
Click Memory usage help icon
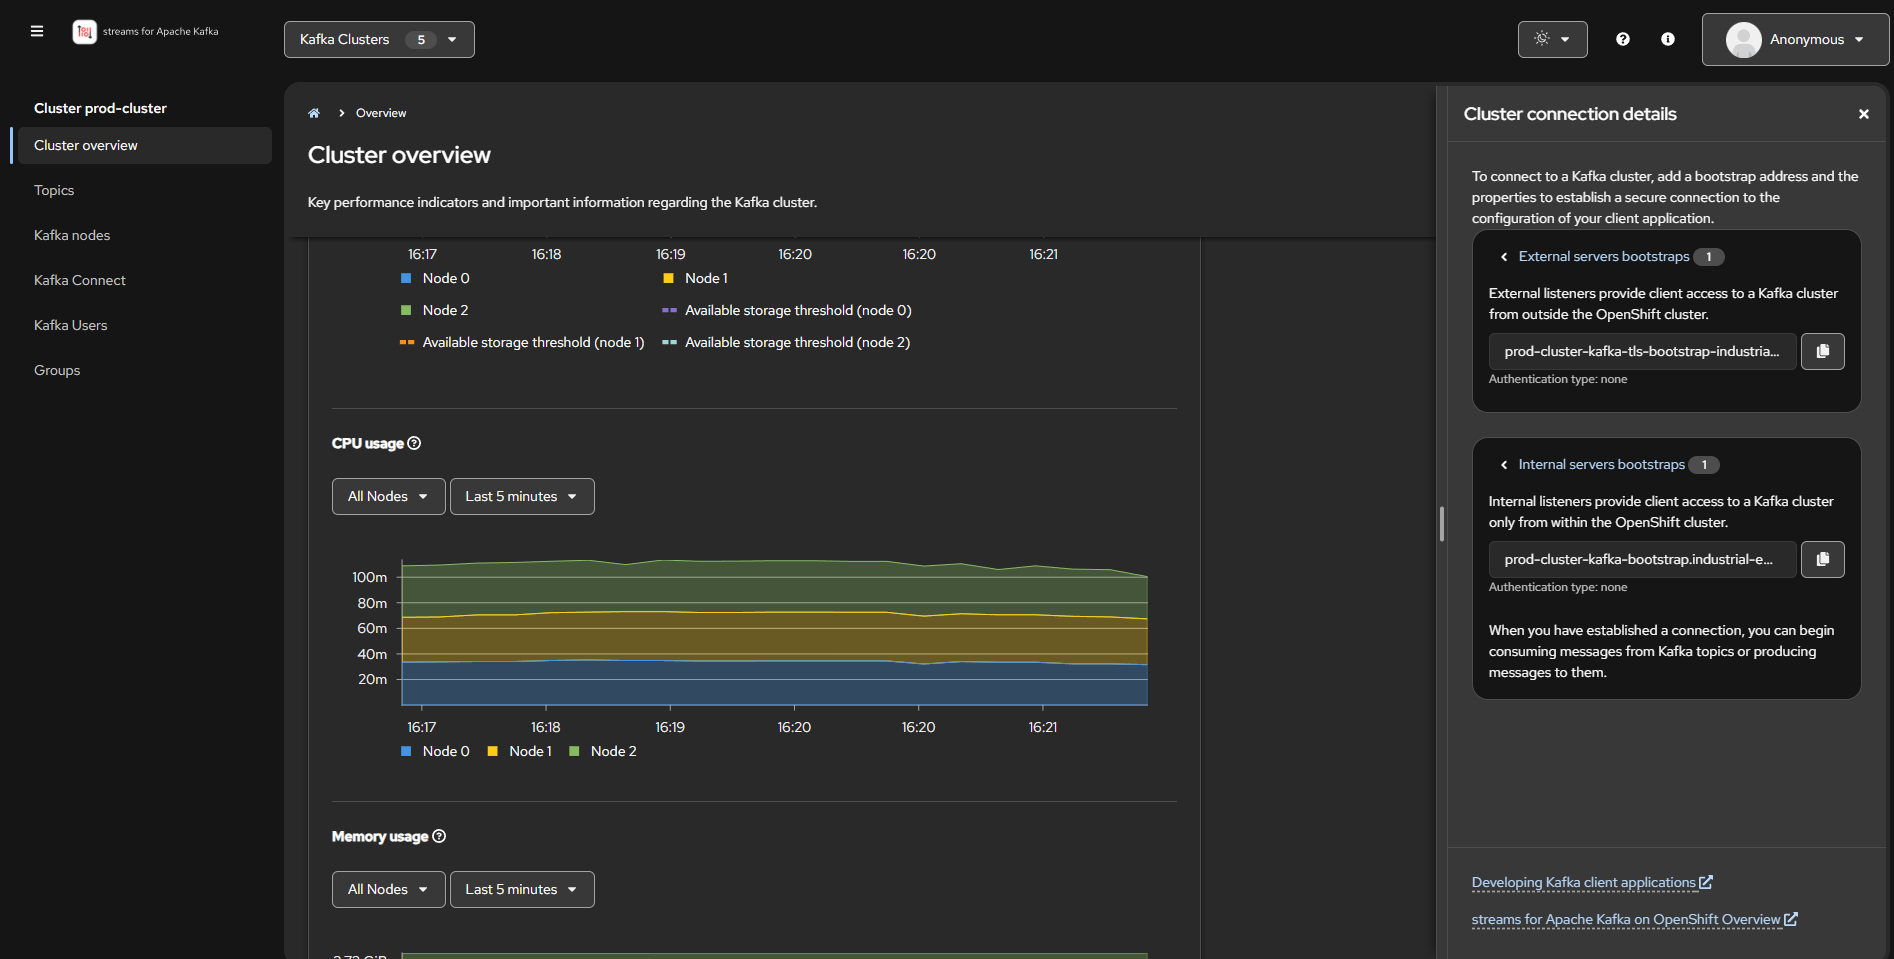pyautogui.click(x=439, y=836)
